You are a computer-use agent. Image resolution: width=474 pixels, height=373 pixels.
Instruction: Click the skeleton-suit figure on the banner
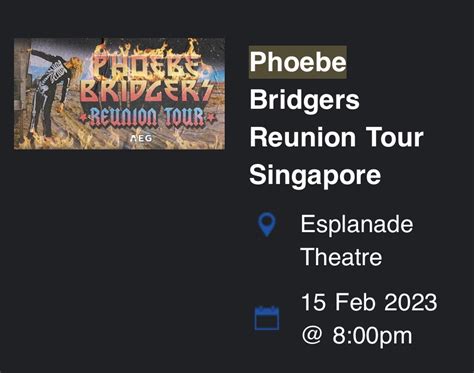[x=53, y=93]
